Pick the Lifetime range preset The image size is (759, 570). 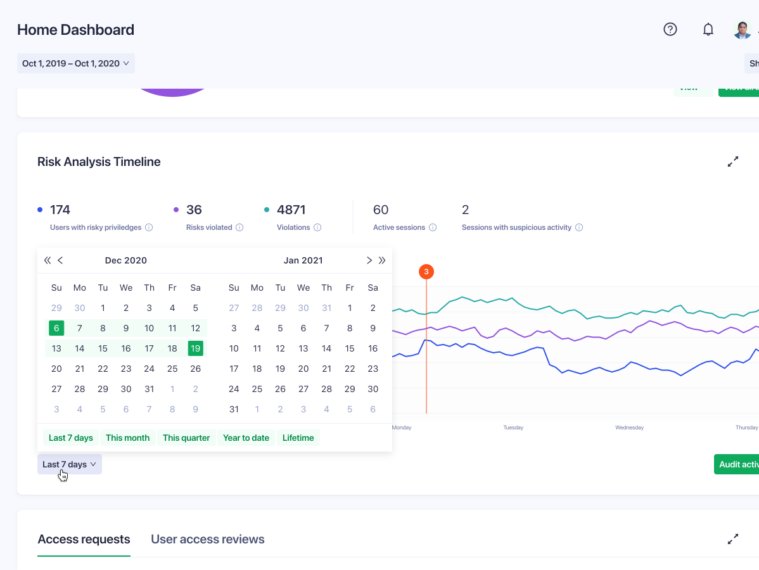[298, 438]
